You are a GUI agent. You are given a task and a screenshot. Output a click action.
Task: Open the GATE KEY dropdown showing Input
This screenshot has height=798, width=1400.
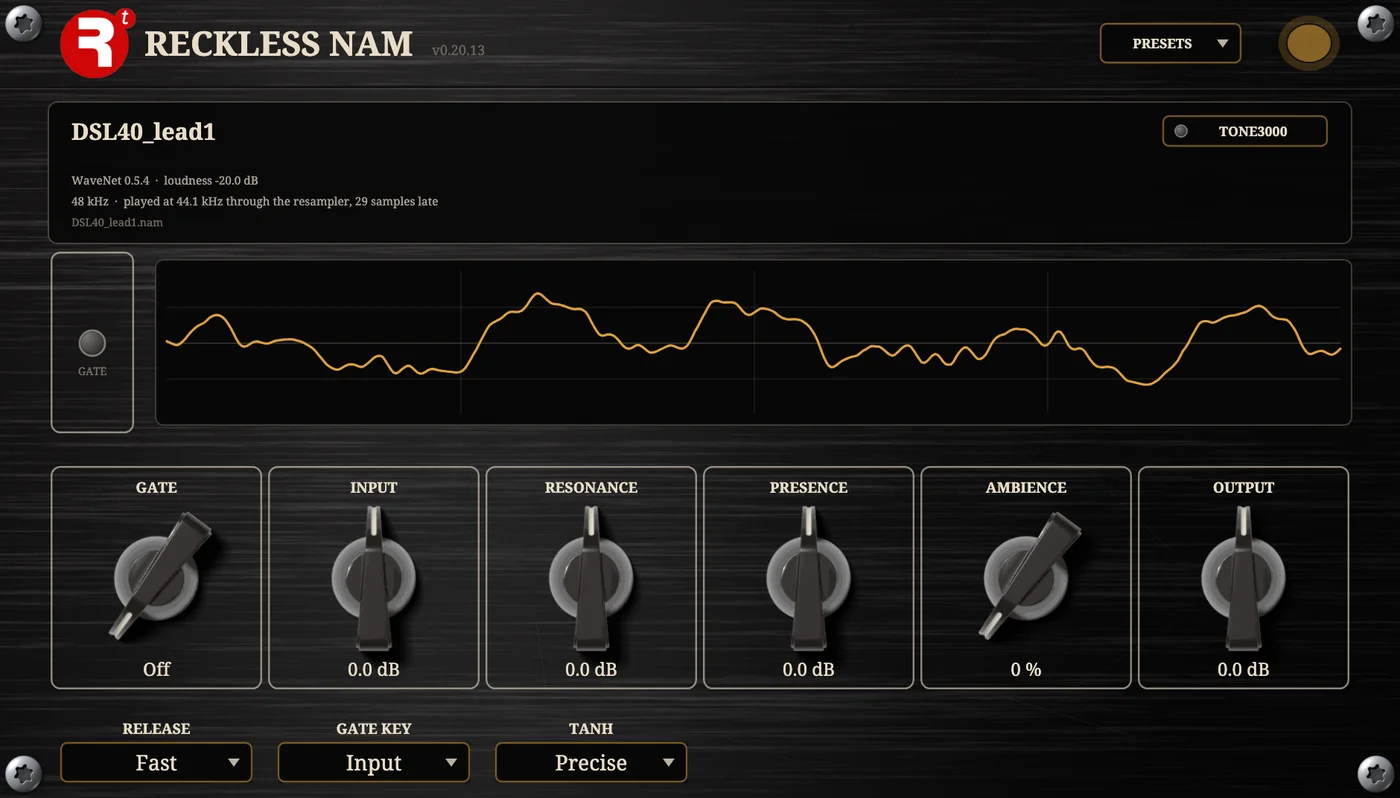374,763
